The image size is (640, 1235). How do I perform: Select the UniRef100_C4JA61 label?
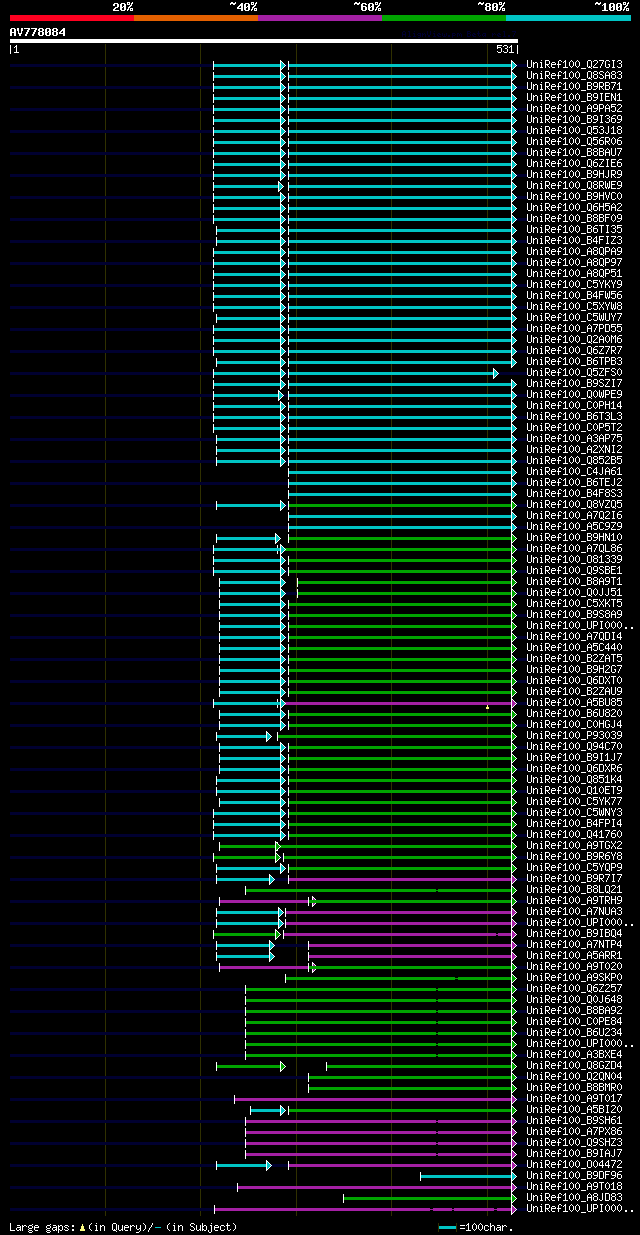point(574,471)
